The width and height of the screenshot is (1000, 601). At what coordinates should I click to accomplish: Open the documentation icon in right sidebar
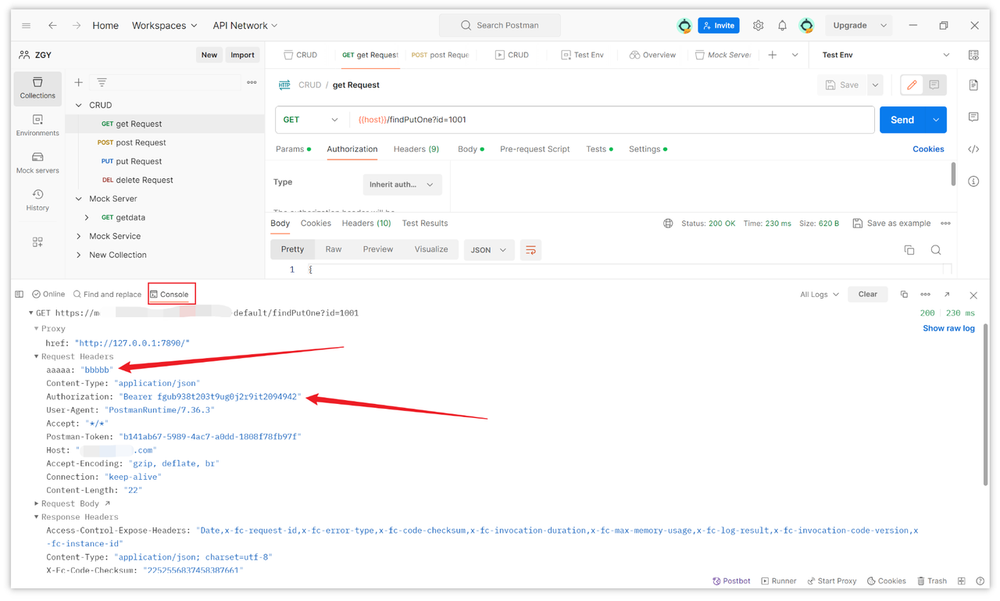click(973, 85)
